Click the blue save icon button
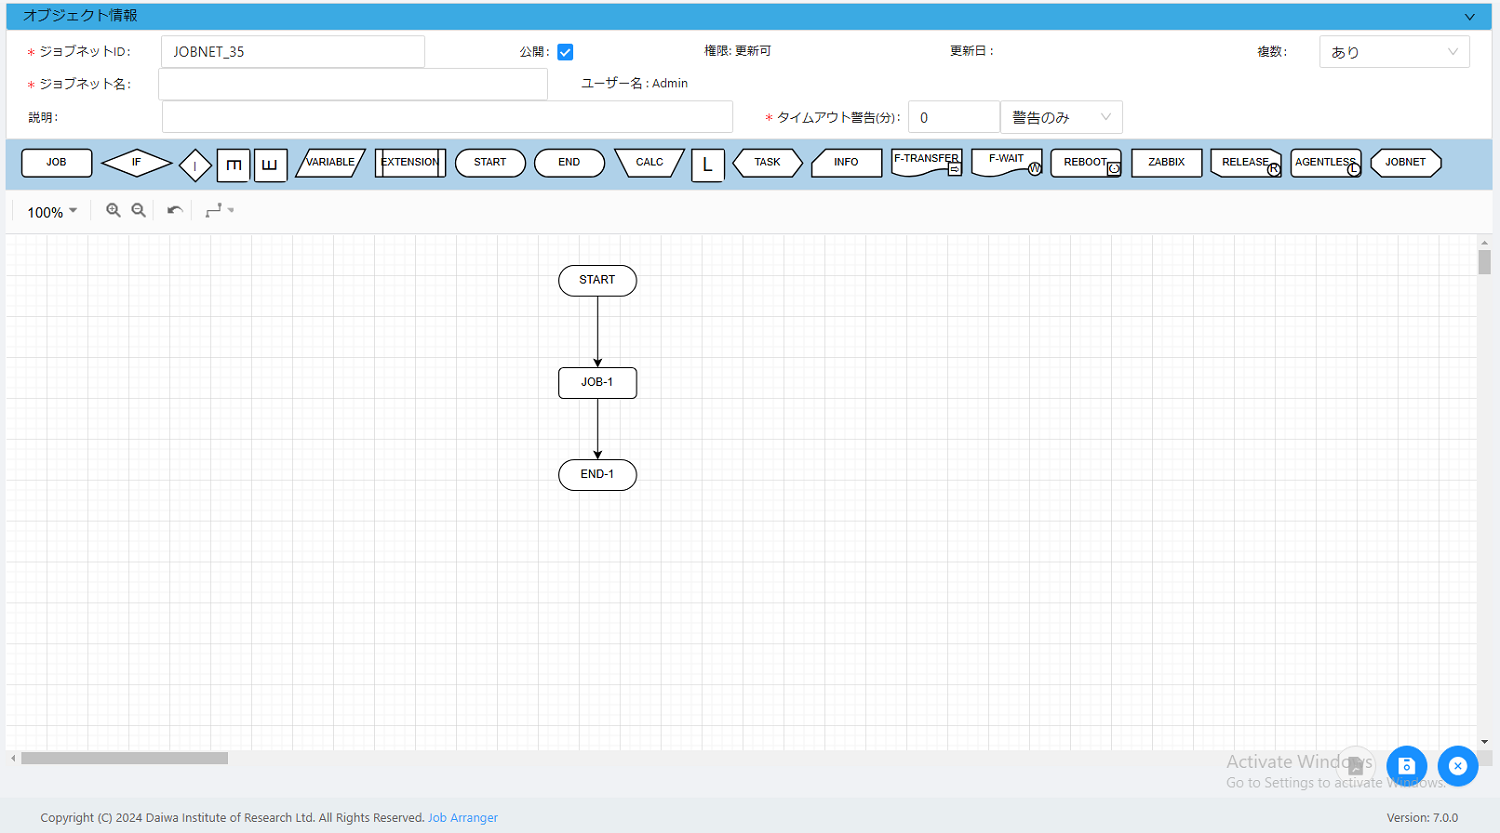Image resolution: width=1500 pixels, height=833 pixels. point(1406,765)
